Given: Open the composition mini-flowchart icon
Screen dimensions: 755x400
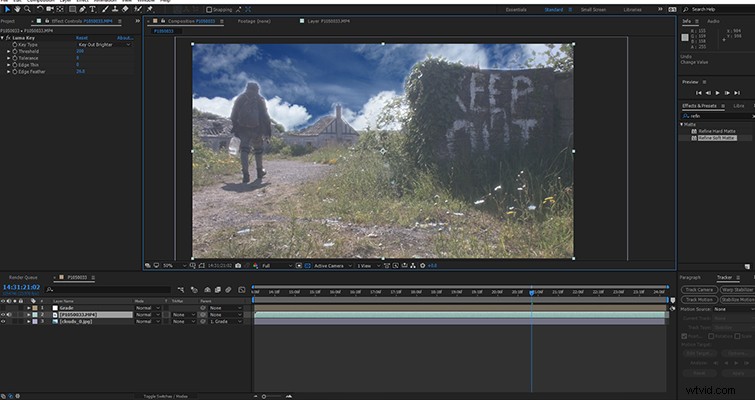Looking at the screenshot, I should pyautogui.click(x=181, y=290).
